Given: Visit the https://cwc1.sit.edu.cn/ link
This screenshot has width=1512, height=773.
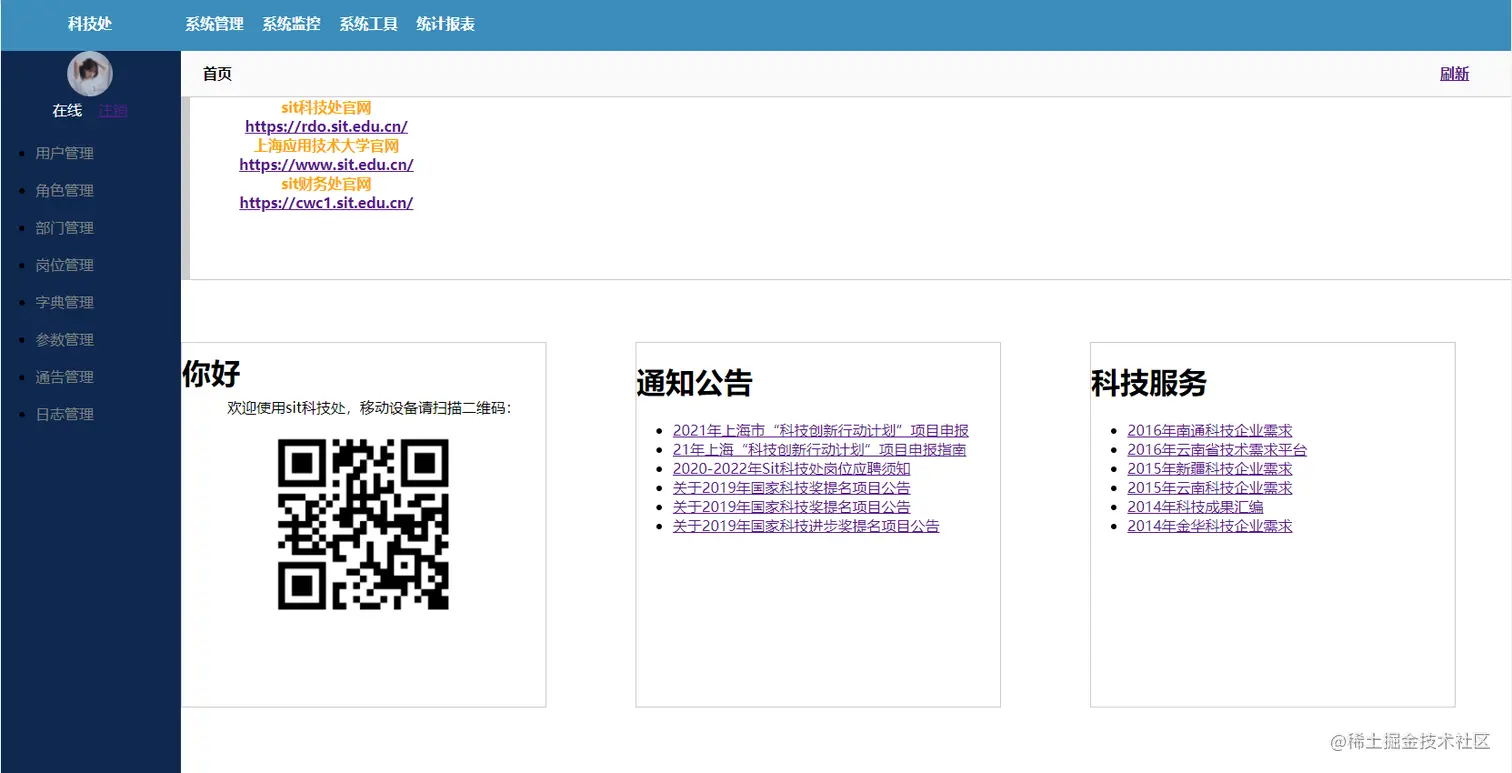Looking at the screenshot, I should (326, 203).
